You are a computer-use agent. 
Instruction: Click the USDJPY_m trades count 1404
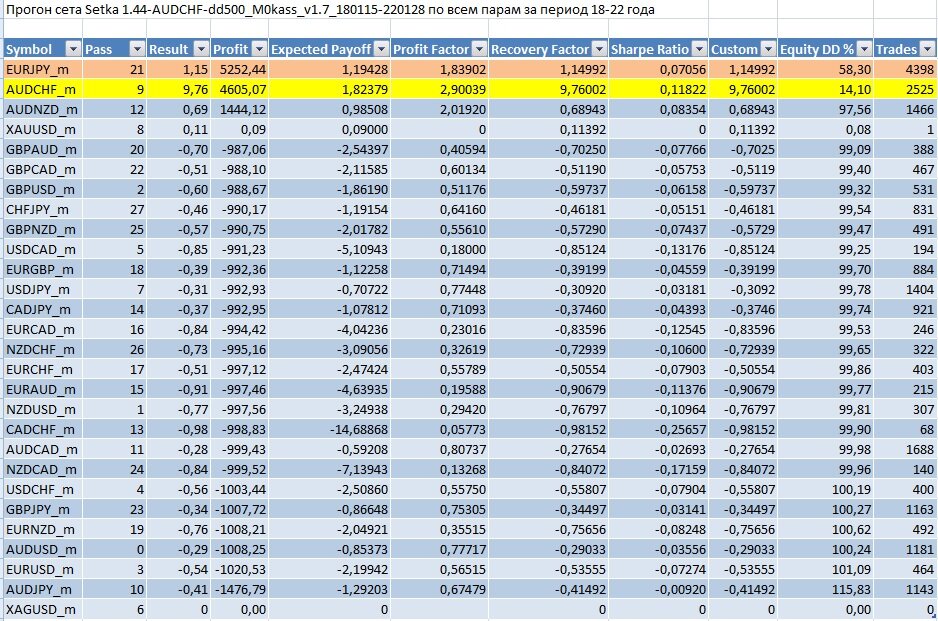click(x=919, y=290)
